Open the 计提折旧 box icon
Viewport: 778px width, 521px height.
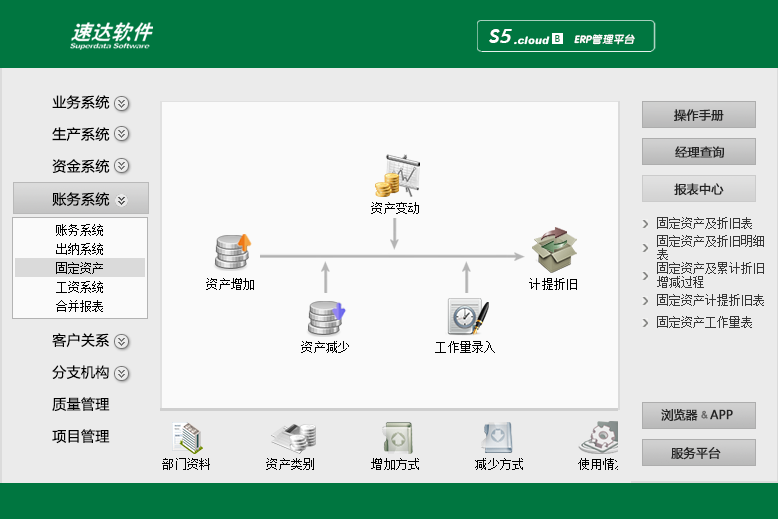point(554,250)
